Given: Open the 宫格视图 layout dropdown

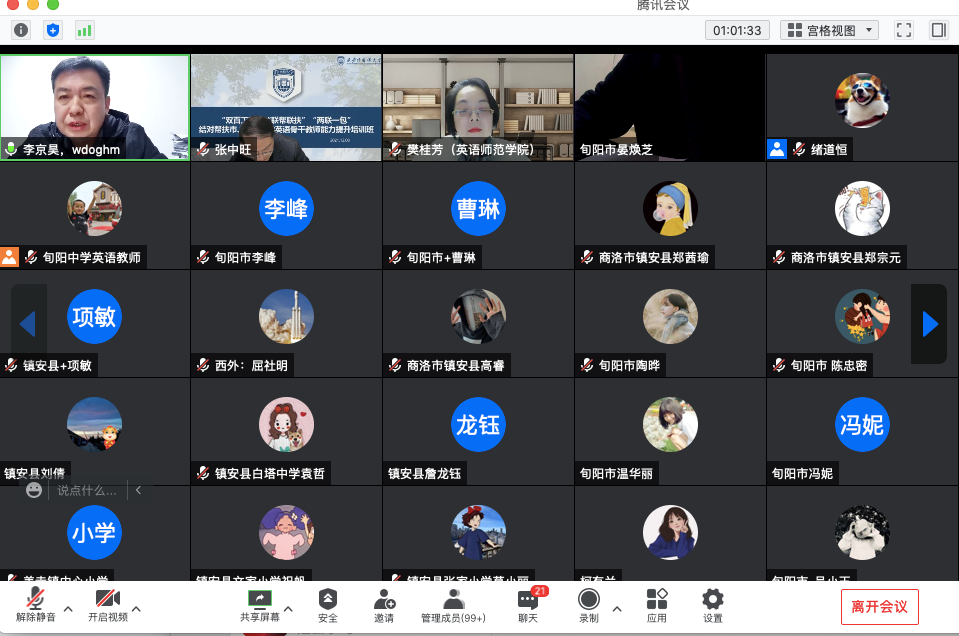Looking at the screenshot, I should [x=829, y=30].
